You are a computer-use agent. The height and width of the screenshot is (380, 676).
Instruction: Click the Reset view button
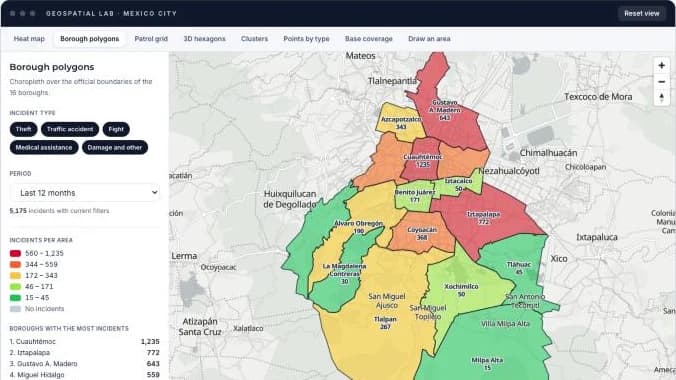(x=642, y=13)
